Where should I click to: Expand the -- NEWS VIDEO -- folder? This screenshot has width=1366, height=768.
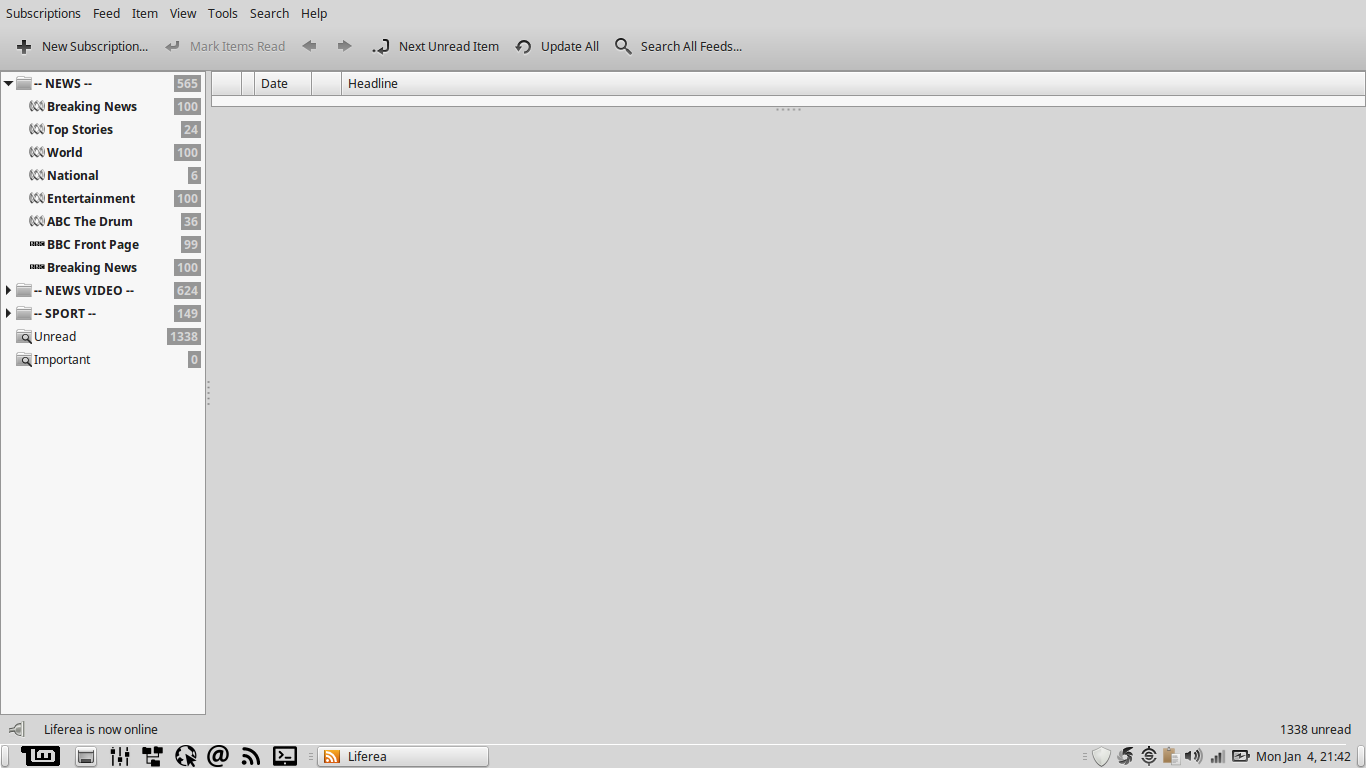(x=8, y=290)
